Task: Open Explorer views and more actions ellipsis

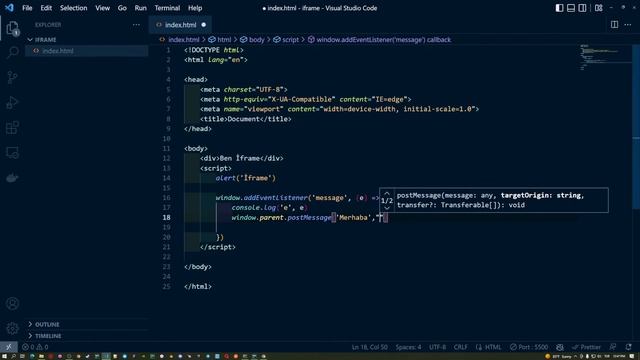Action: point(136,25)
